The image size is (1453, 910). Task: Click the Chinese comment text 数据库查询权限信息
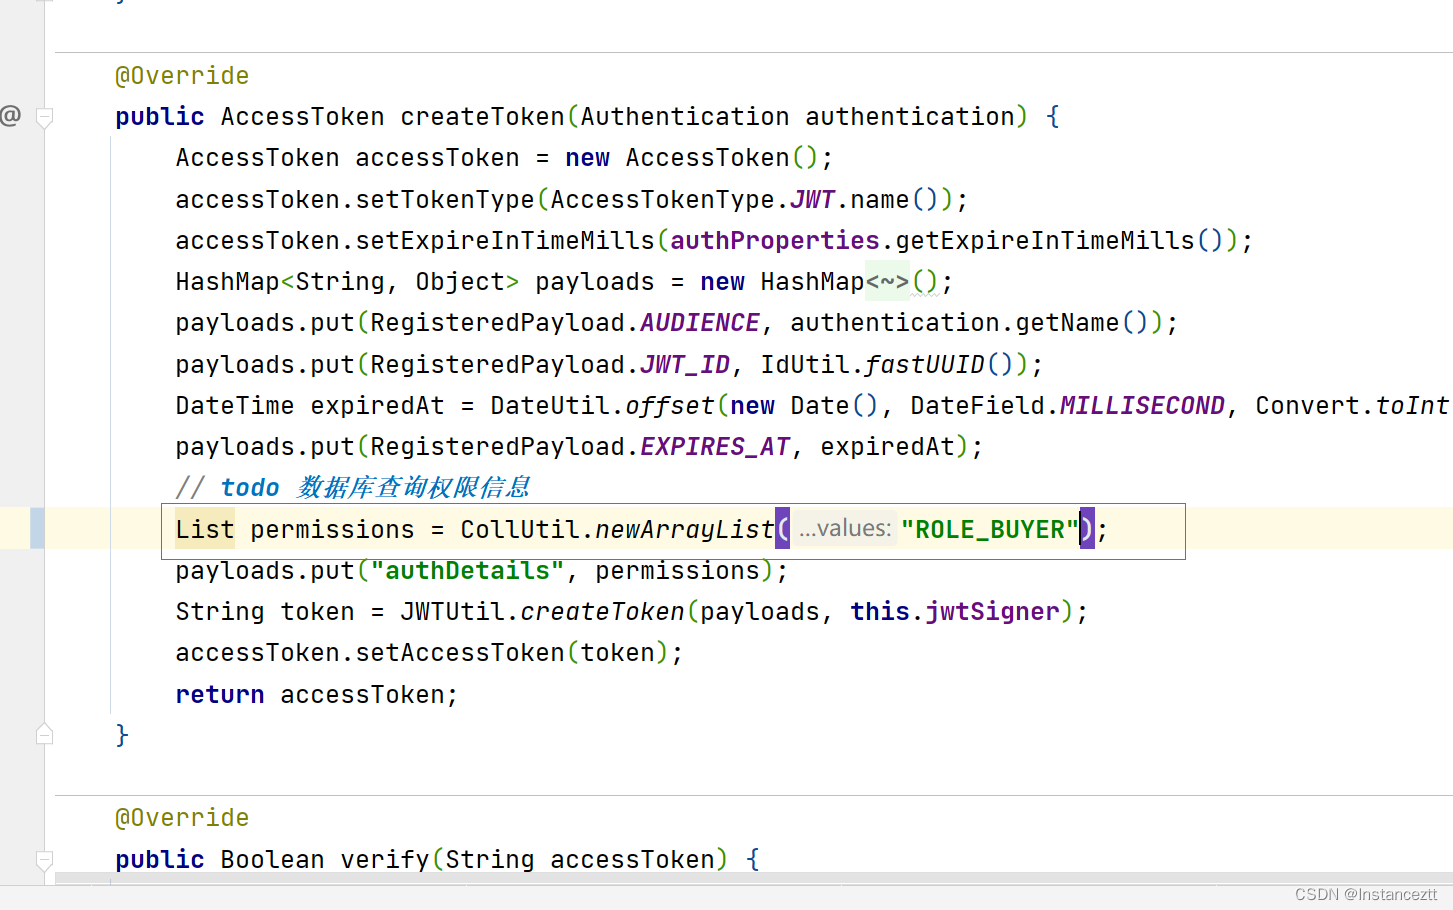(x=414, y=488)
